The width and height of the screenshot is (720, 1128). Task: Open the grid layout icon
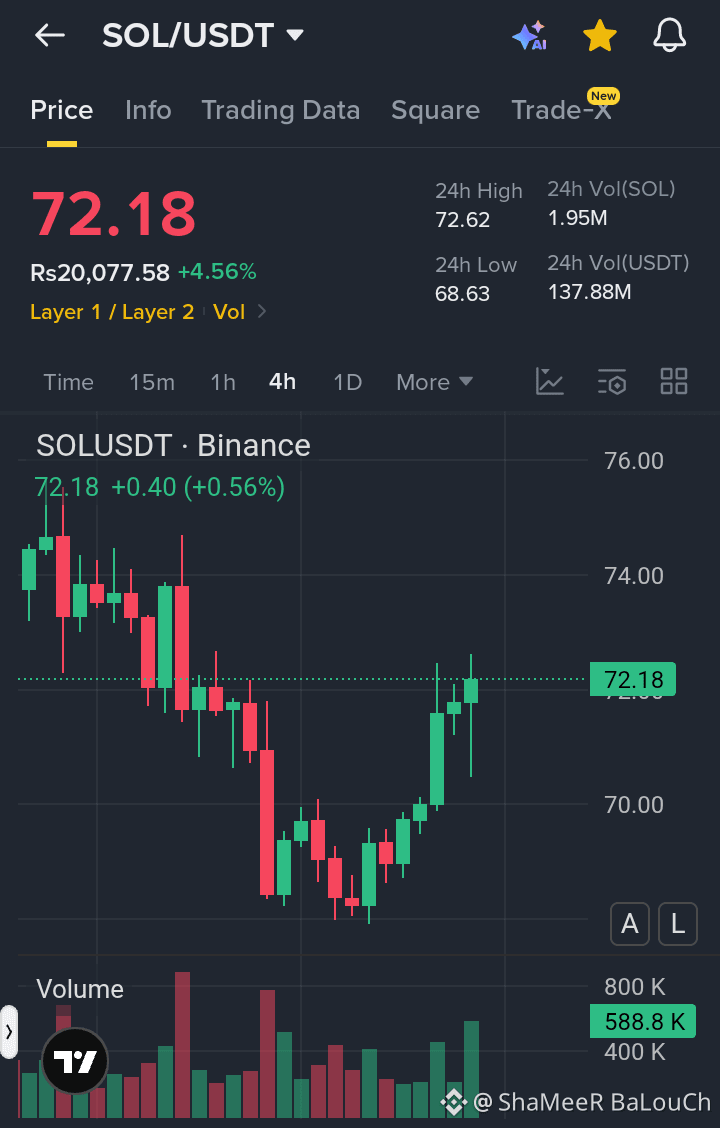coord(674,381)
